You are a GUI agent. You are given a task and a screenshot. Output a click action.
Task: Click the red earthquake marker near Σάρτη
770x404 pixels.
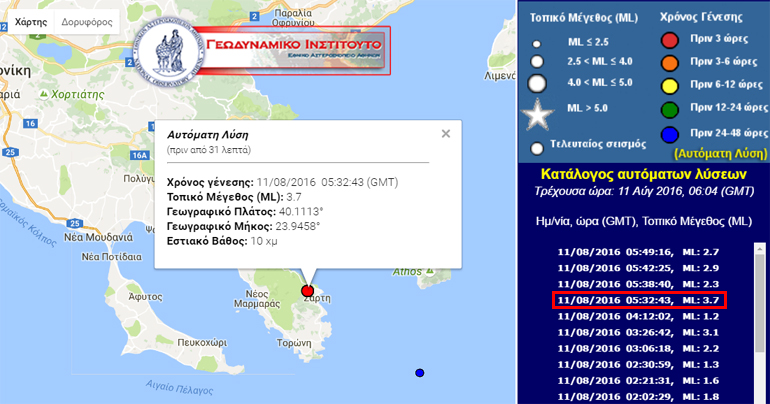[307, 291]
